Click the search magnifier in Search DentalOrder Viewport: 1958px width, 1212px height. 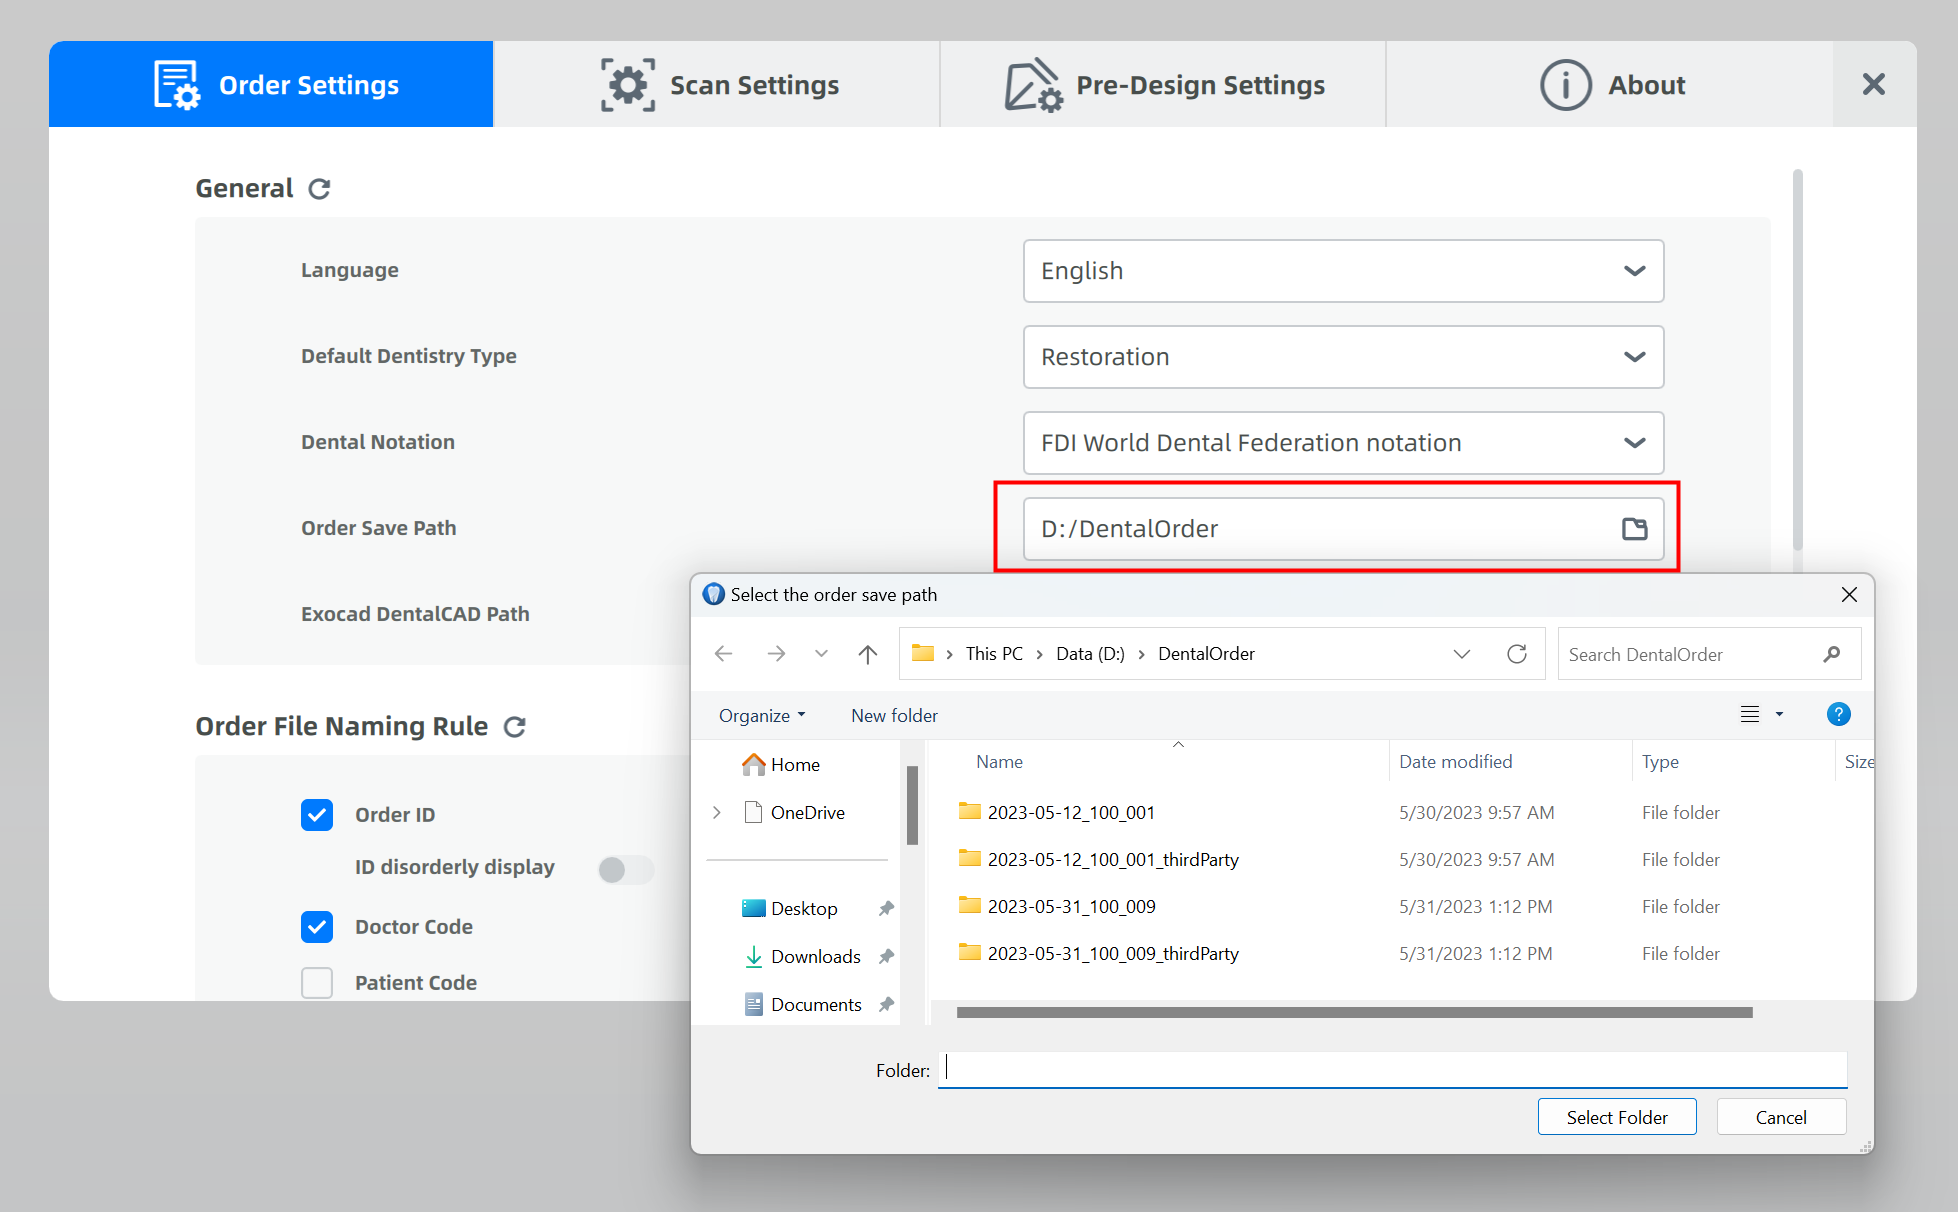click(1831, 654)
